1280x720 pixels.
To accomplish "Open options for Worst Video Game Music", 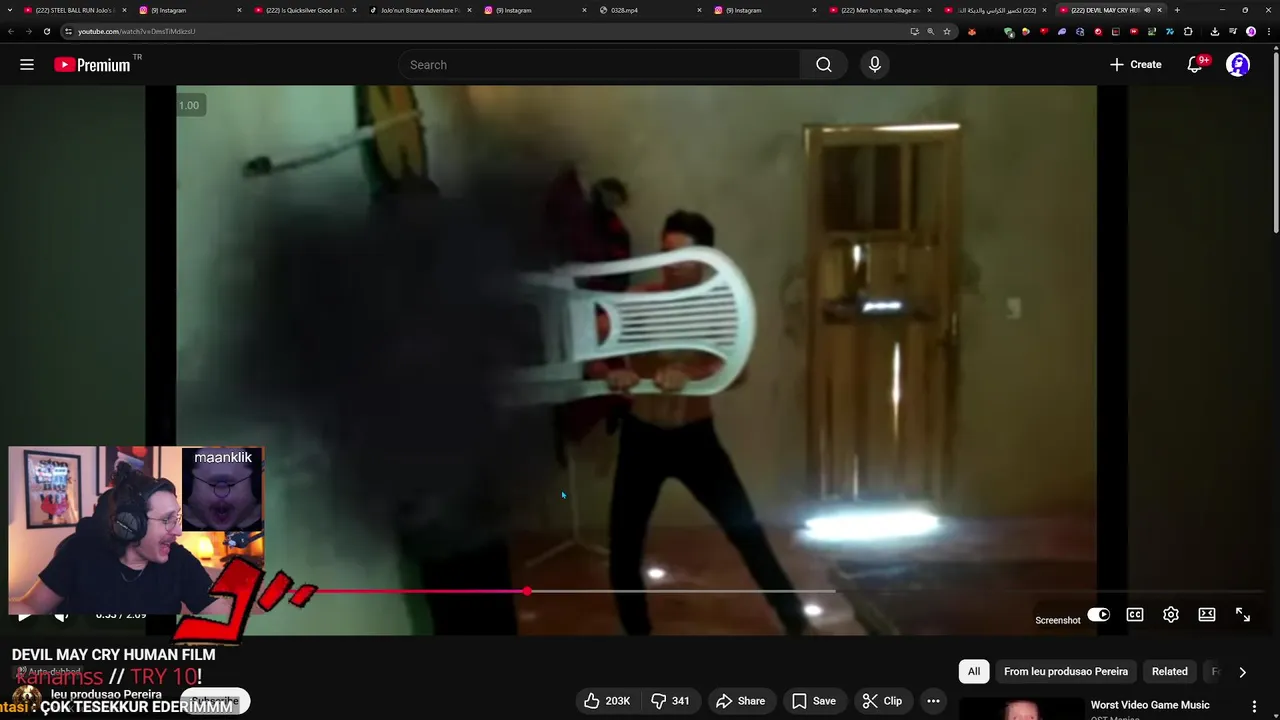I will 1255,705.
